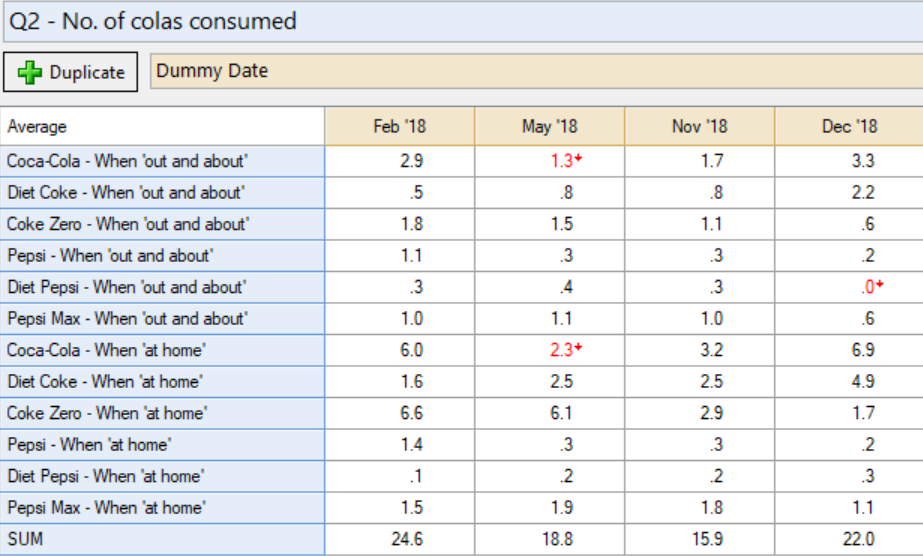Click the Dec '18 column header
This screenshot has height=556, width=923.
(849, 127)
